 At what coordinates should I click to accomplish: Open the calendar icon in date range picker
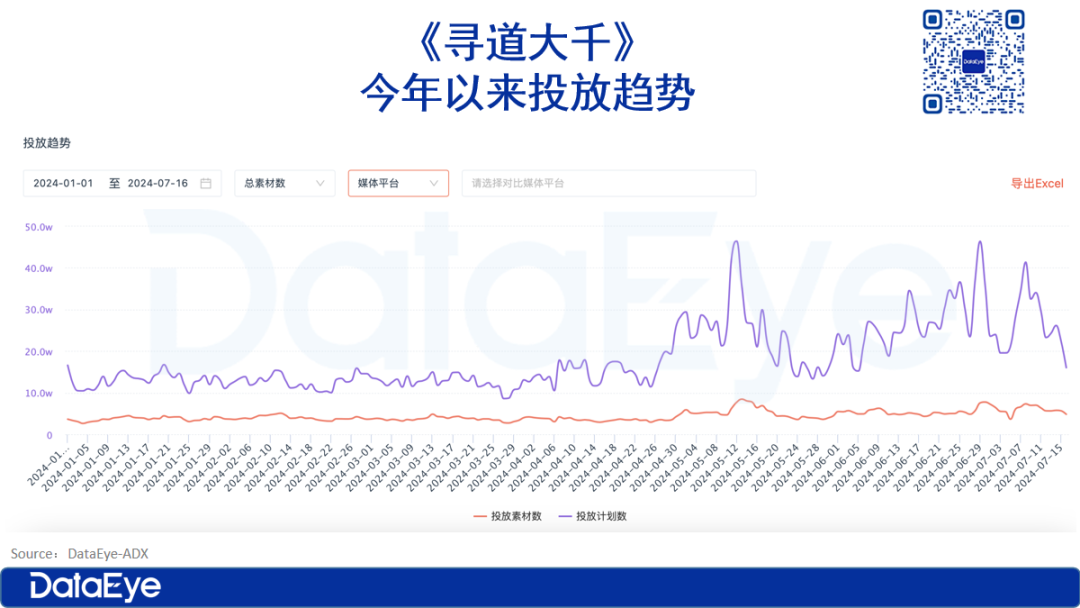click(206, 183)
